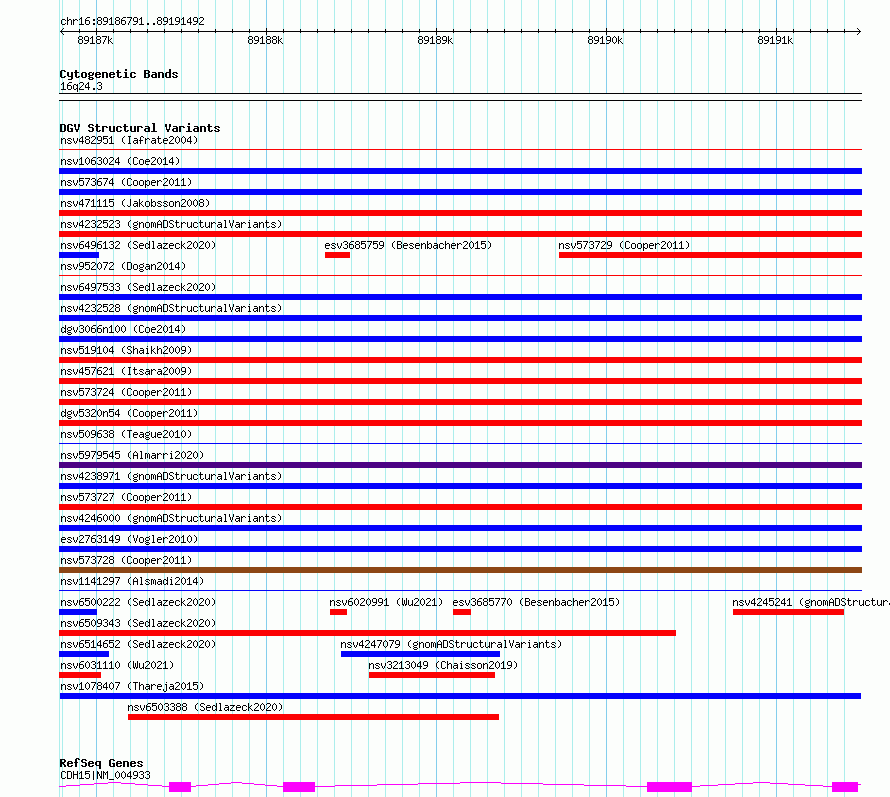Screen dimensions: 890x797
Task: Click nsv6514652 (Sedlazeck2020) label
Action: point(138,644)
